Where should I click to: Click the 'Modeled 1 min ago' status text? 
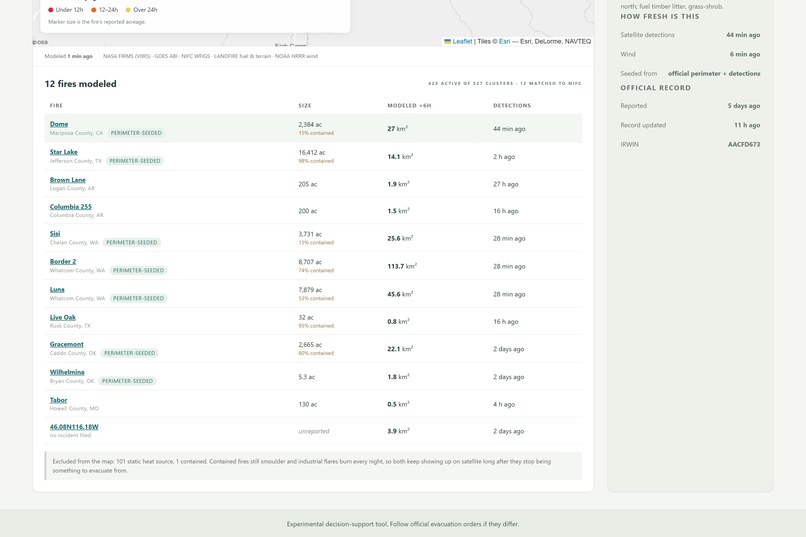click(68, 56)
